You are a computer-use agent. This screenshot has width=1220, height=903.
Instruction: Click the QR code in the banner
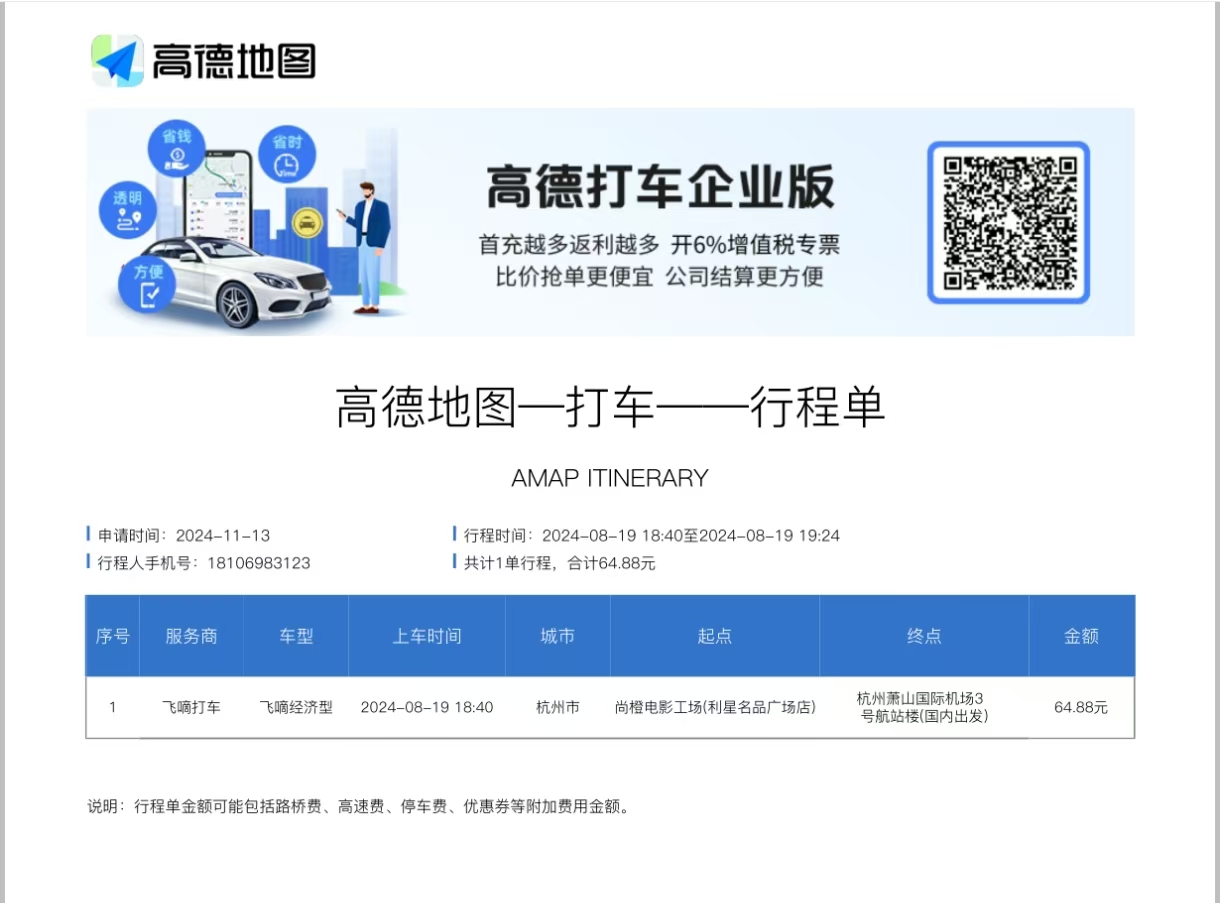click(x=1007, y=222)
